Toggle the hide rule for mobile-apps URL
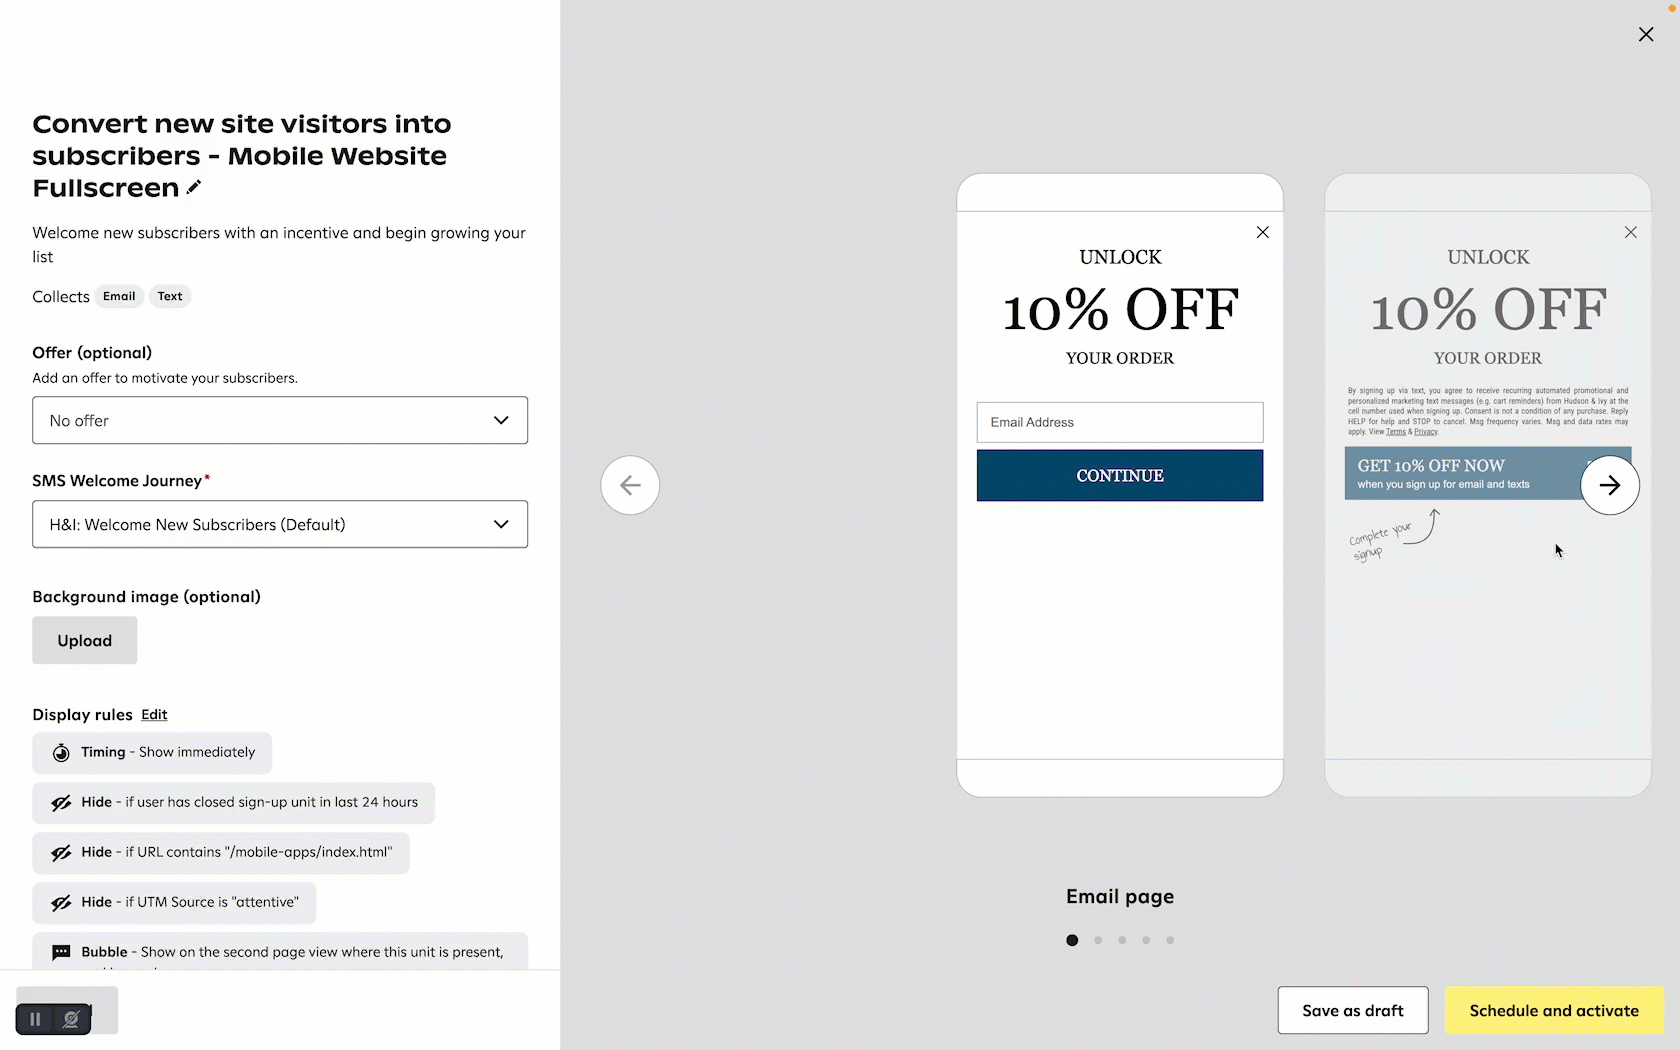Viewport: 1680px width, 1050px height. click(62, 852)
